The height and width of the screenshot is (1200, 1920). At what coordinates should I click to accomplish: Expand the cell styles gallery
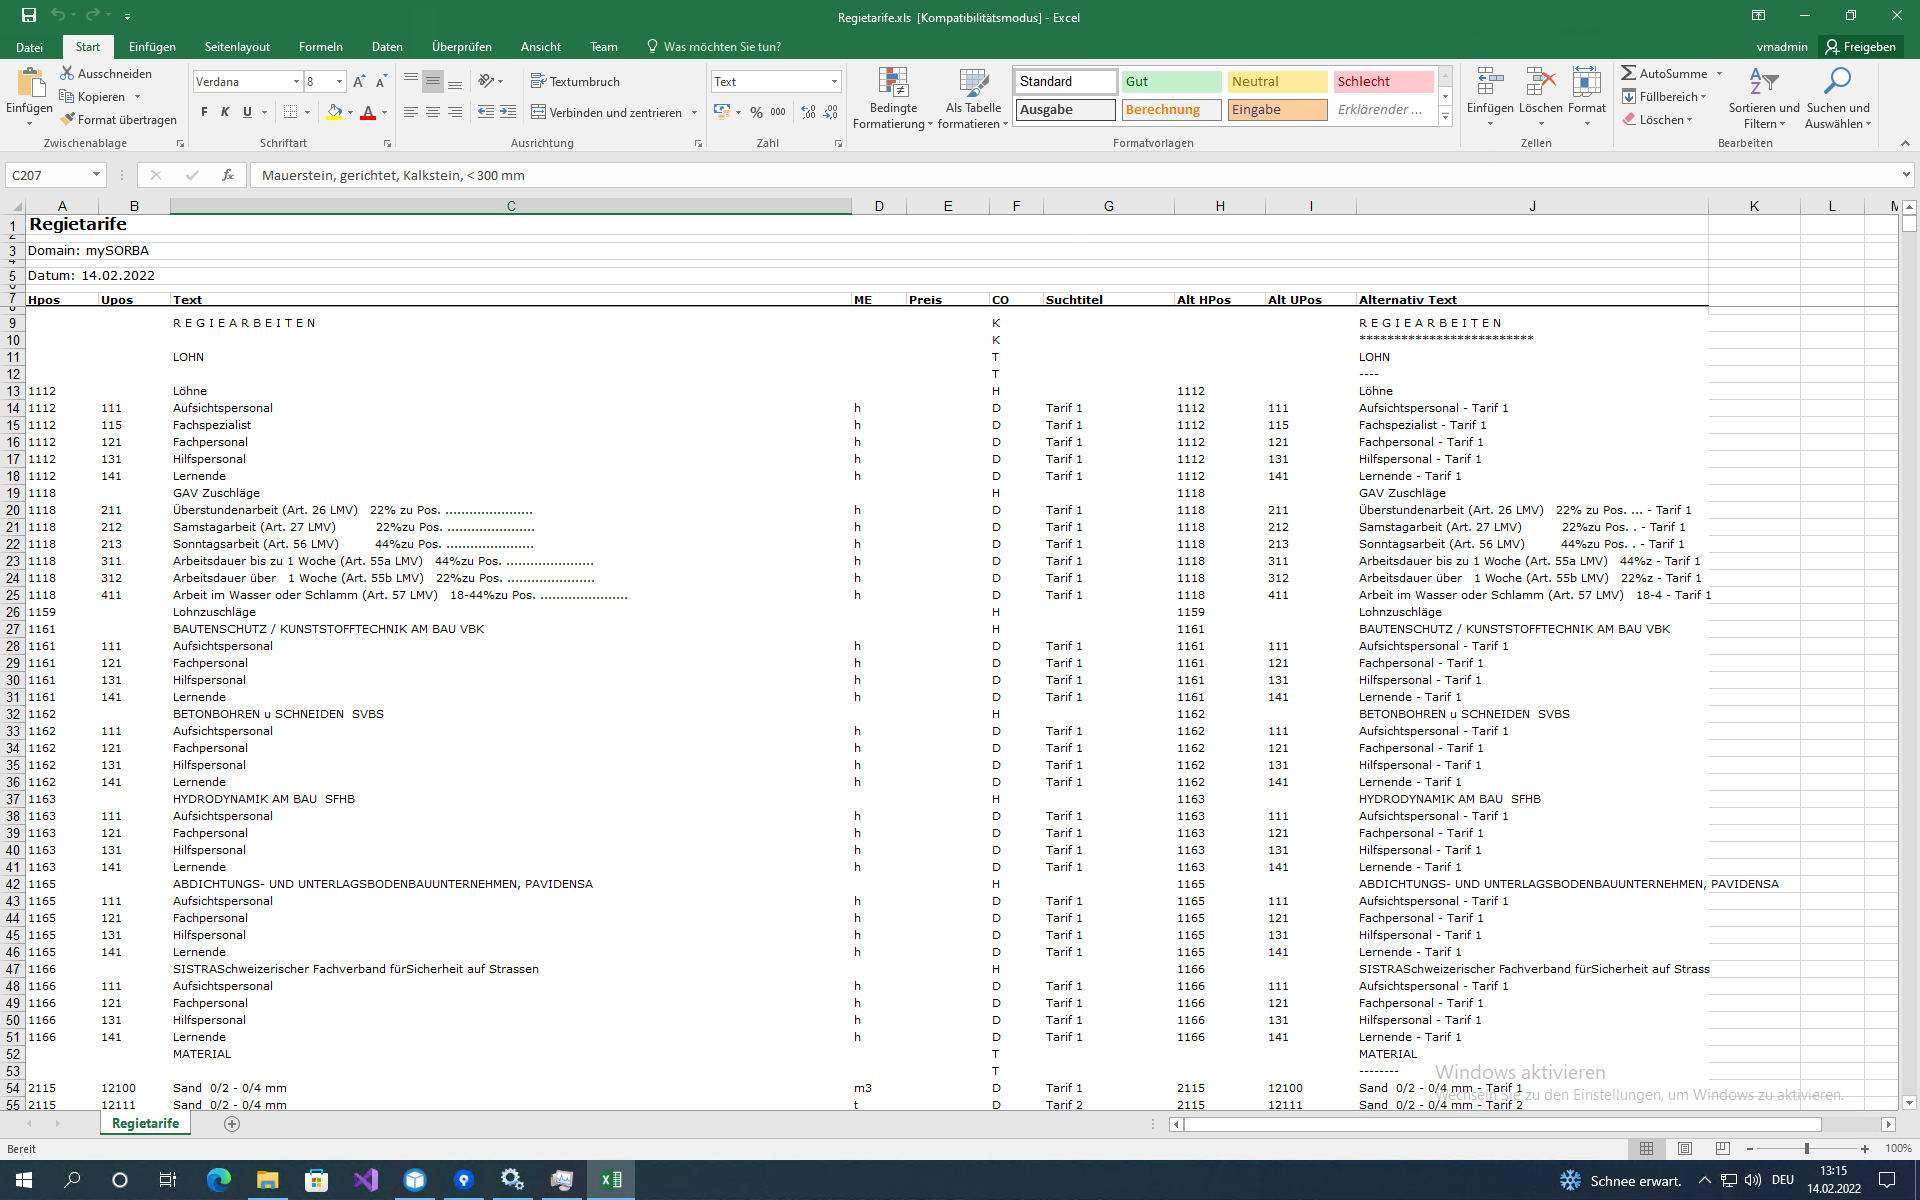pyautogui.click(x=1445, y=118)
